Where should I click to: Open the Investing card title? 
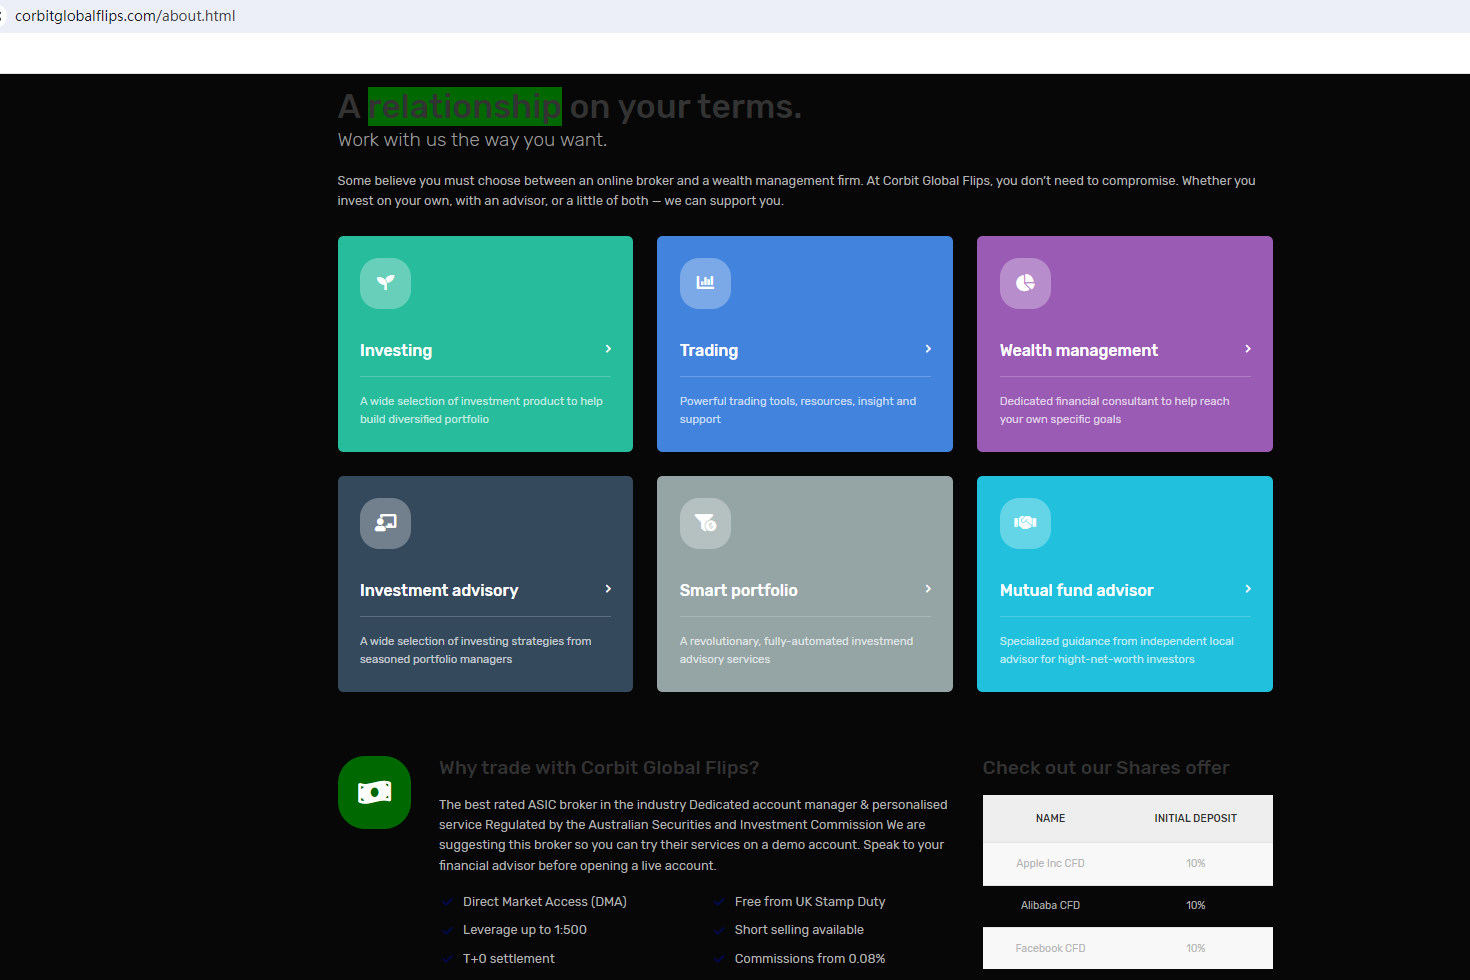(x=396, y=350)
